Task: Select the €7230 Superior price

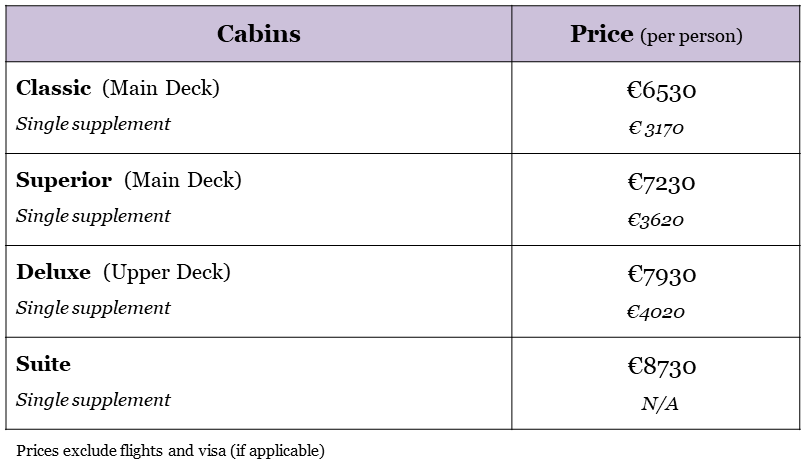Action: point(661,183)
